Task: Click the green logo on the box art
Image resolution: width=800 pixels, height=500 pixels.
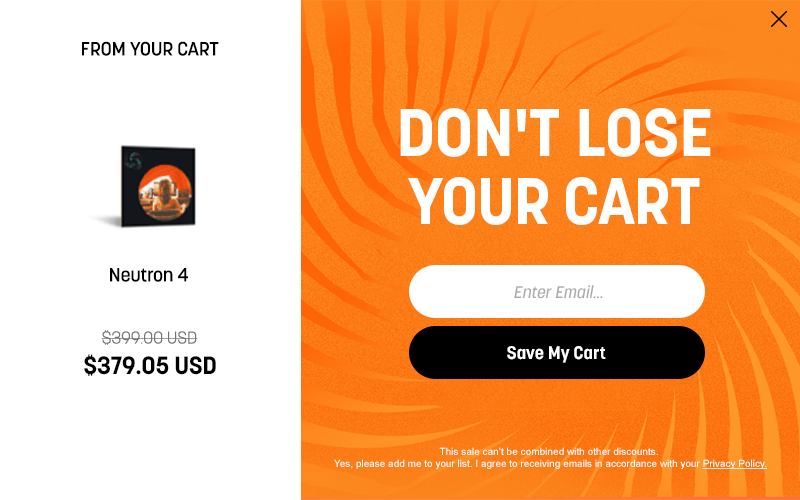Action: point(130,158)
